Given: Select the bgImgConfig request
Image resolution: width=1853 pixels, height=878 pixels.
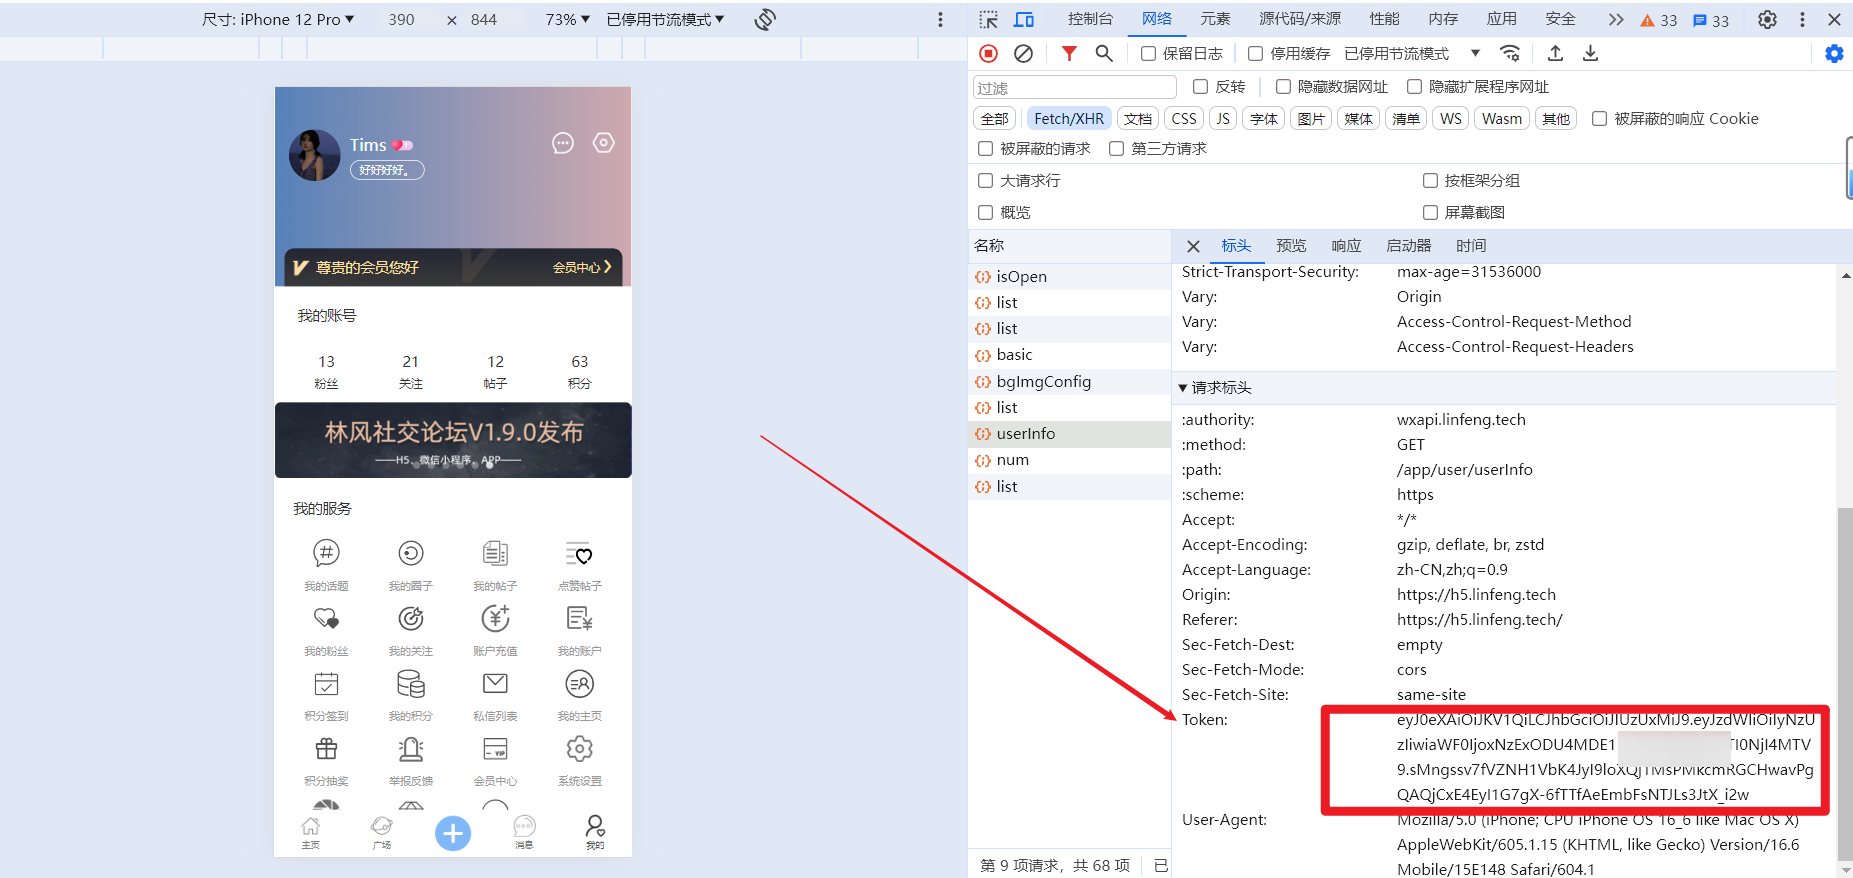Looking at the screenshot, I should pos(1069,381).
